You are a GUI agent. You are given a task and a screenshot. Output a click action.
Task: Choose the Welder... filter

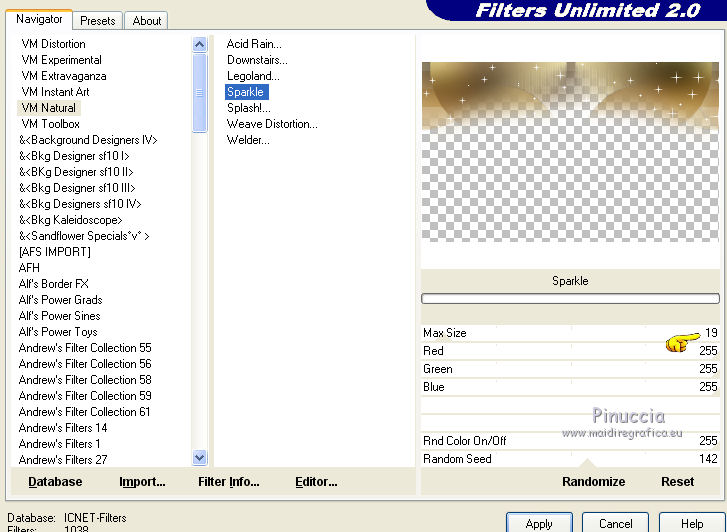[248, 140]
